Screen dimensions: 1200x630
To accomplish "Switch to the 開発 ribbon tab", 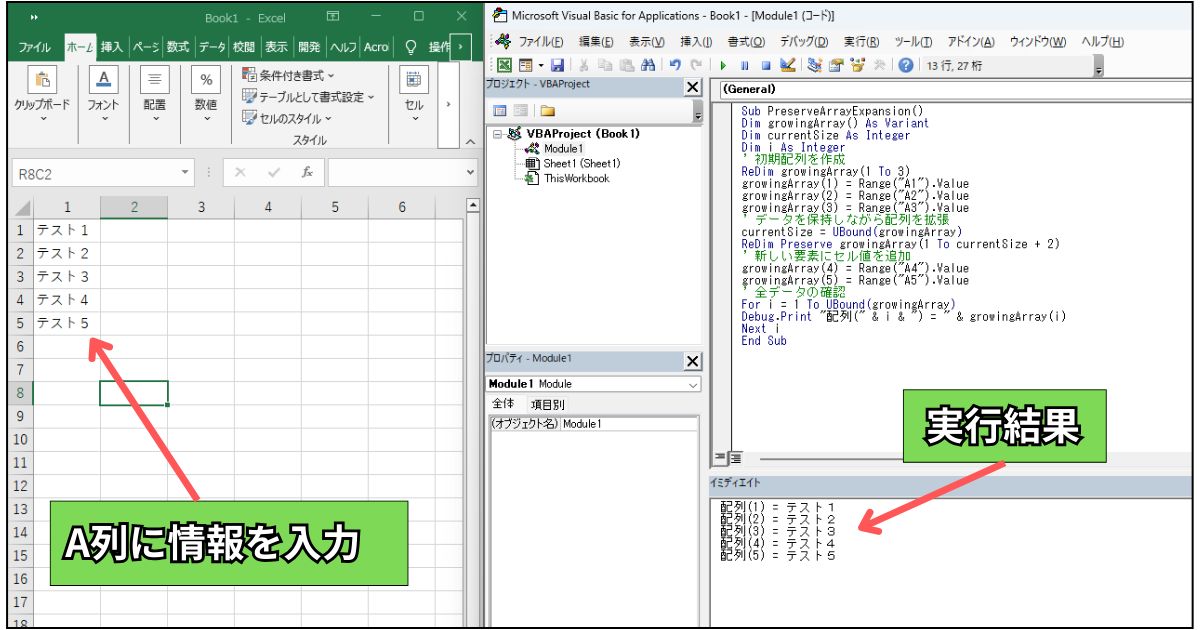I will point(310,47).
